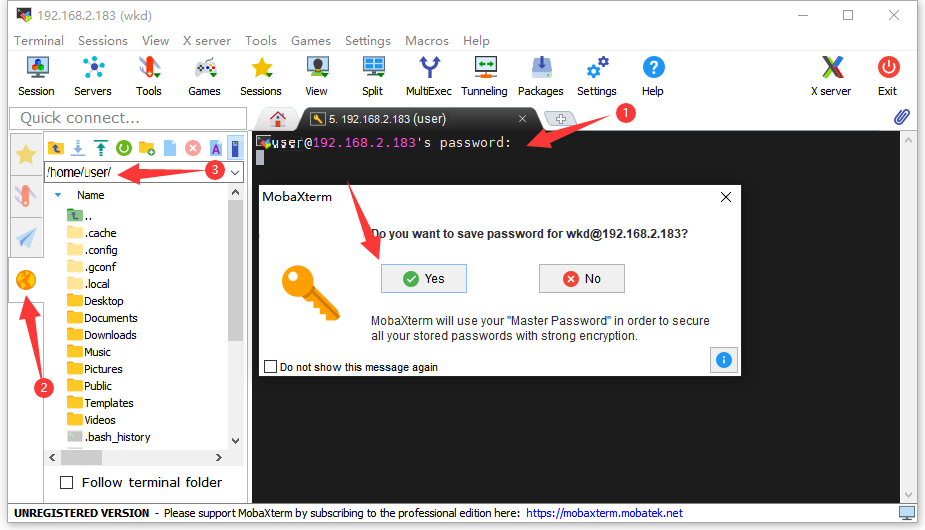Click the Quick connect input field
Viewport: 925px width, 530px height.
click(128, 118)
